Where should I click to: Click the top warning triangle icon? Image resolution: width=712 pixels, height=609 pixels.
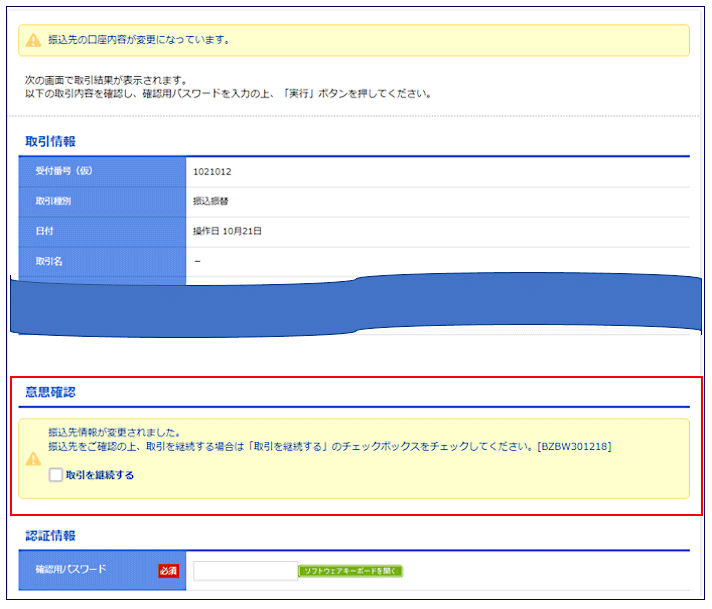tap(33, 40)
